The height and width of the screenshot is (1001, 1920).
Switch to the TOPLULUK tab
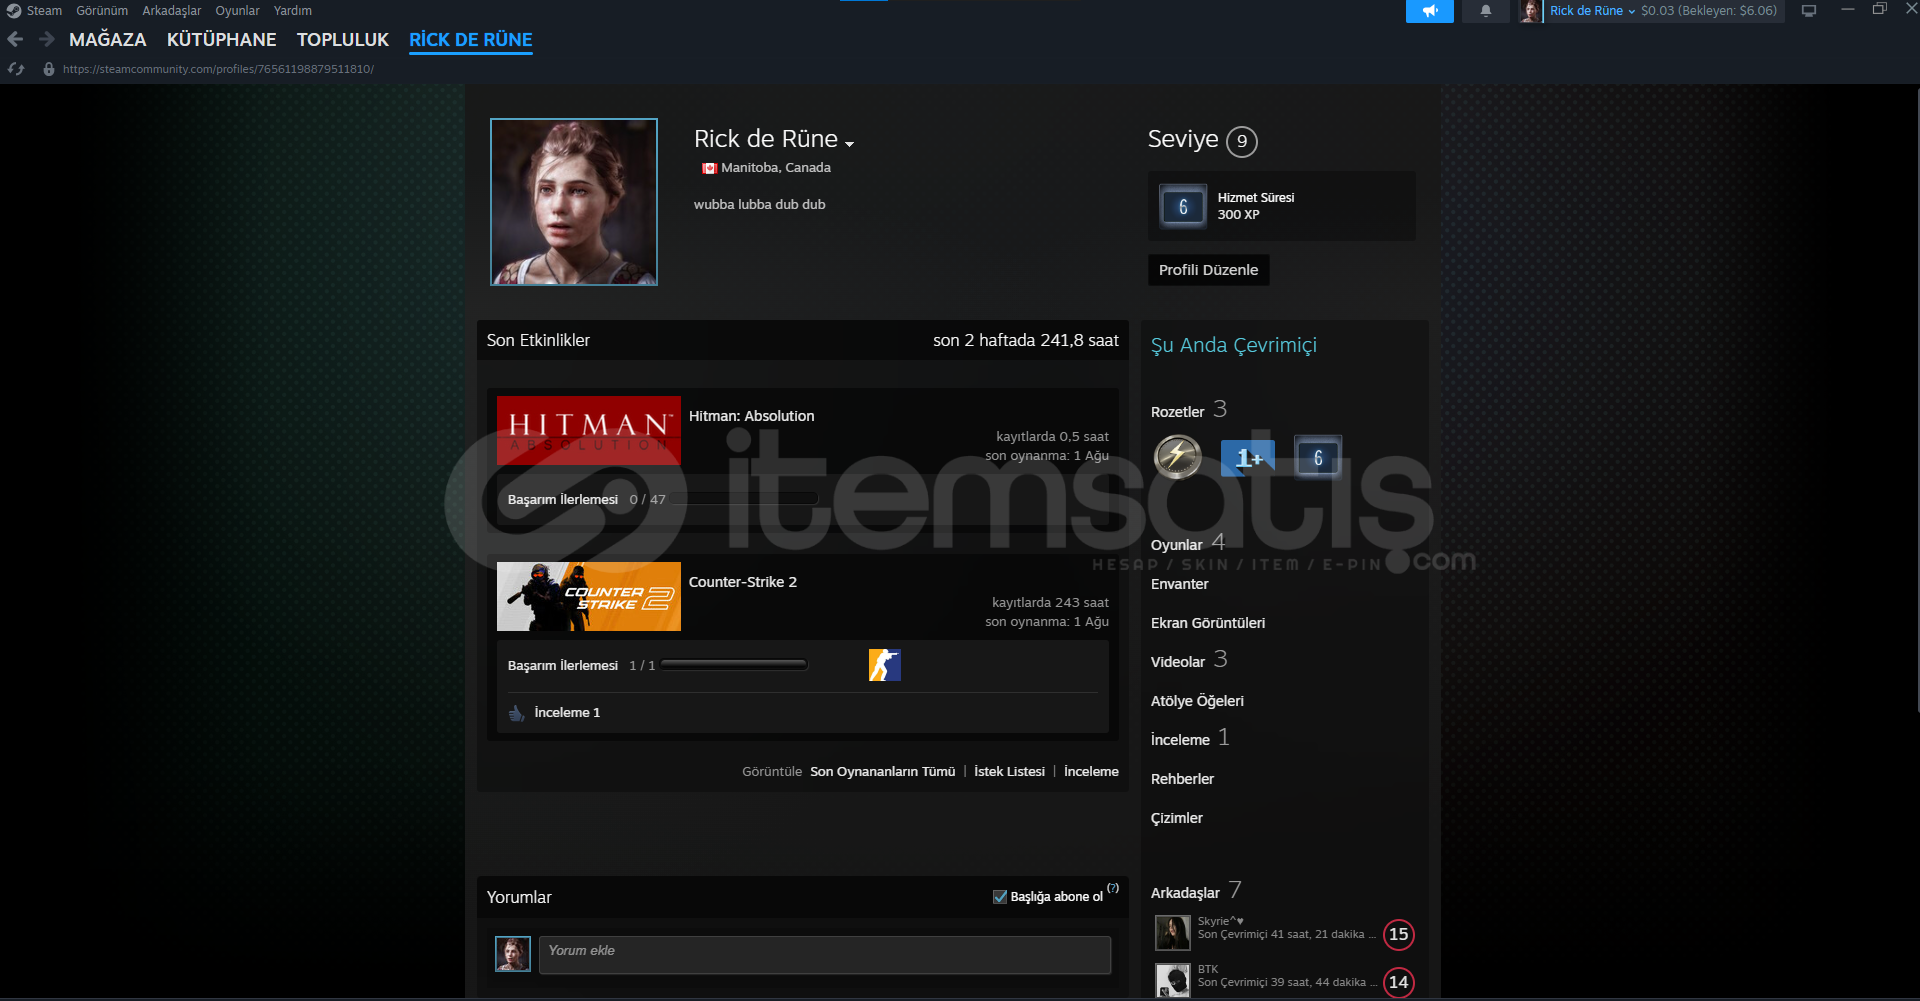pyautogui.click(x=342, y=40)
